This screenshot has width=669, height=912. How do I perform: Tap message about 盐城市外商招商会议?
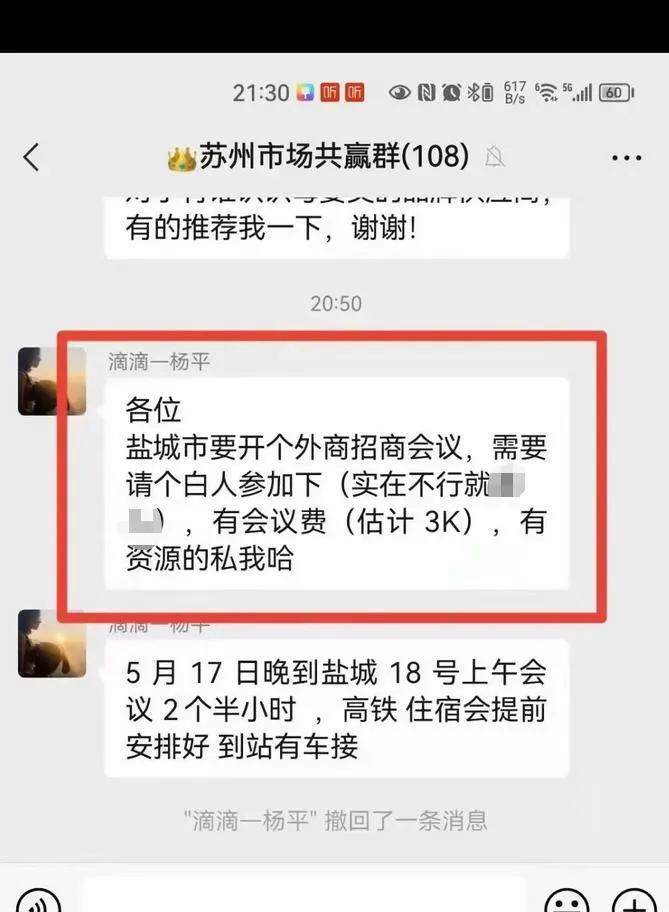336,484
